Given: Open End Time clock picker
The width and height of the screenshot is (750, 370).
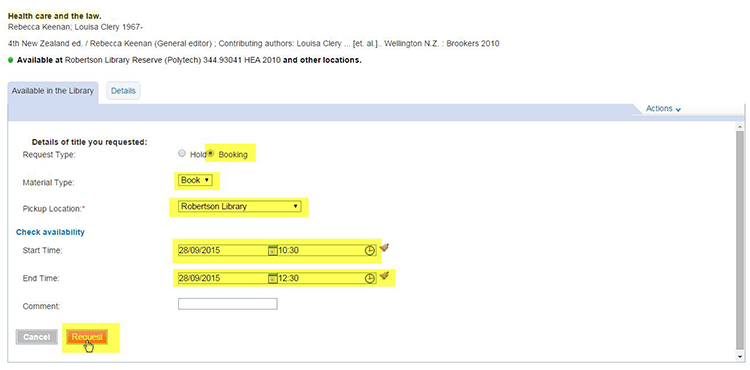Looking at the screenshot, I should 370,278.
